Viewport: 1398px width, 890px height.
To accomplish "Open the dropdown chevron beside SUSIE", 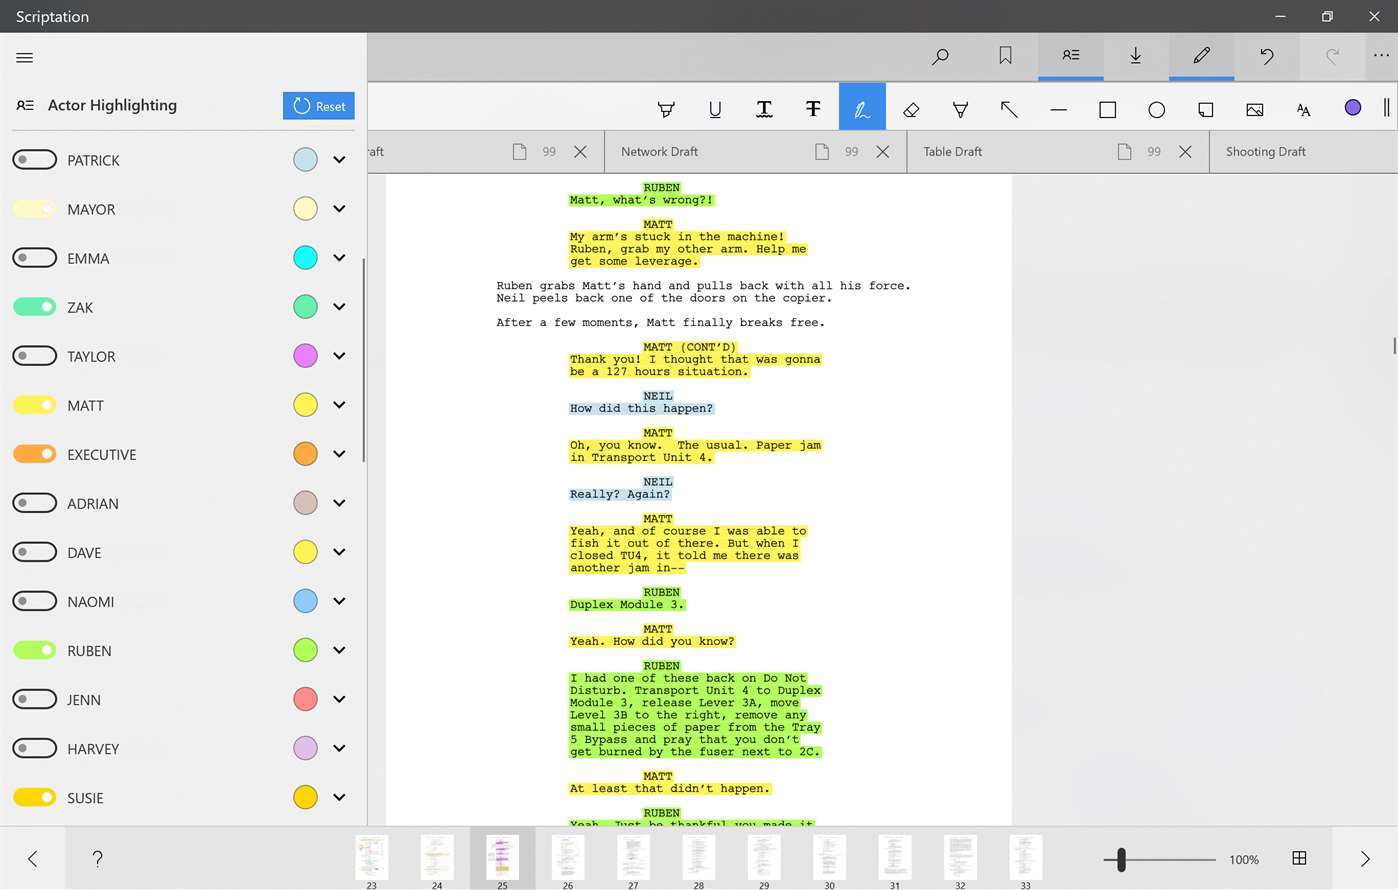I will coord(339,797).
